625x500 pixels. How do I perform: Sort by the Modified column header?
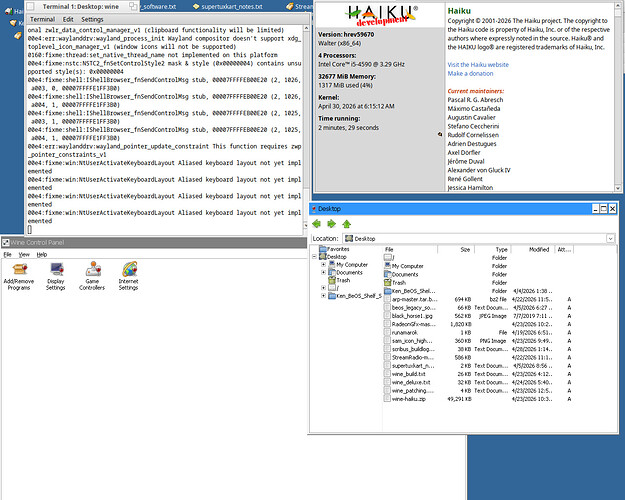click(x=533, y=249)
